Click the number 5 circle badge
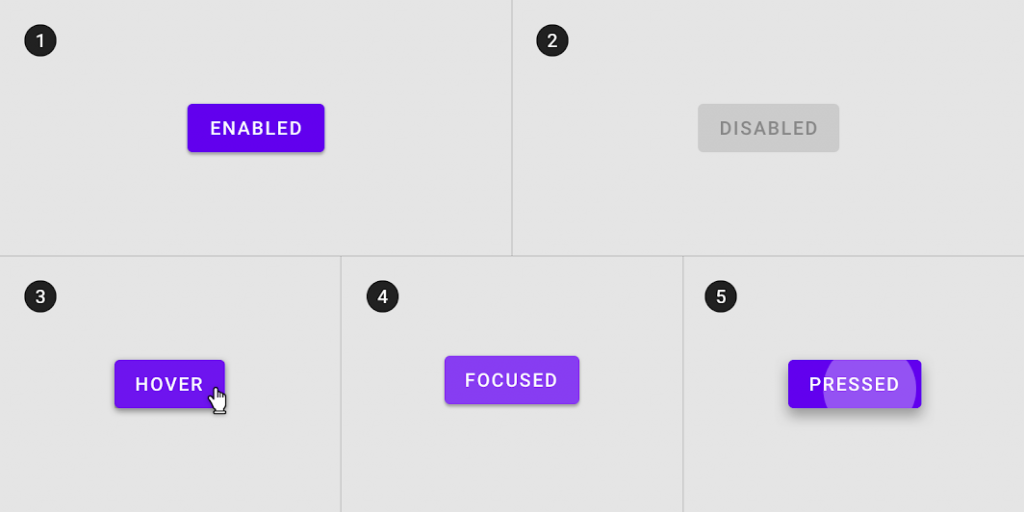 (x=721, y=296)
